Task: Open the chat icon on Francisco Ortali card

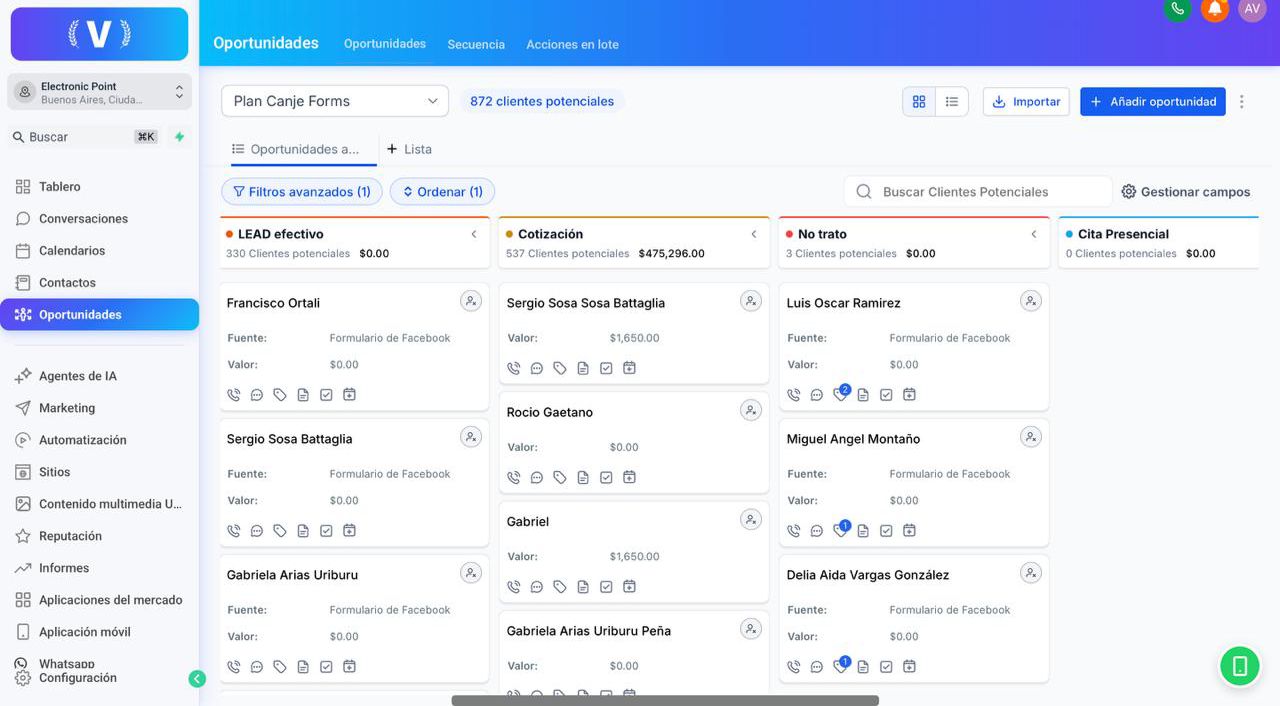Action: pos(257,395)
